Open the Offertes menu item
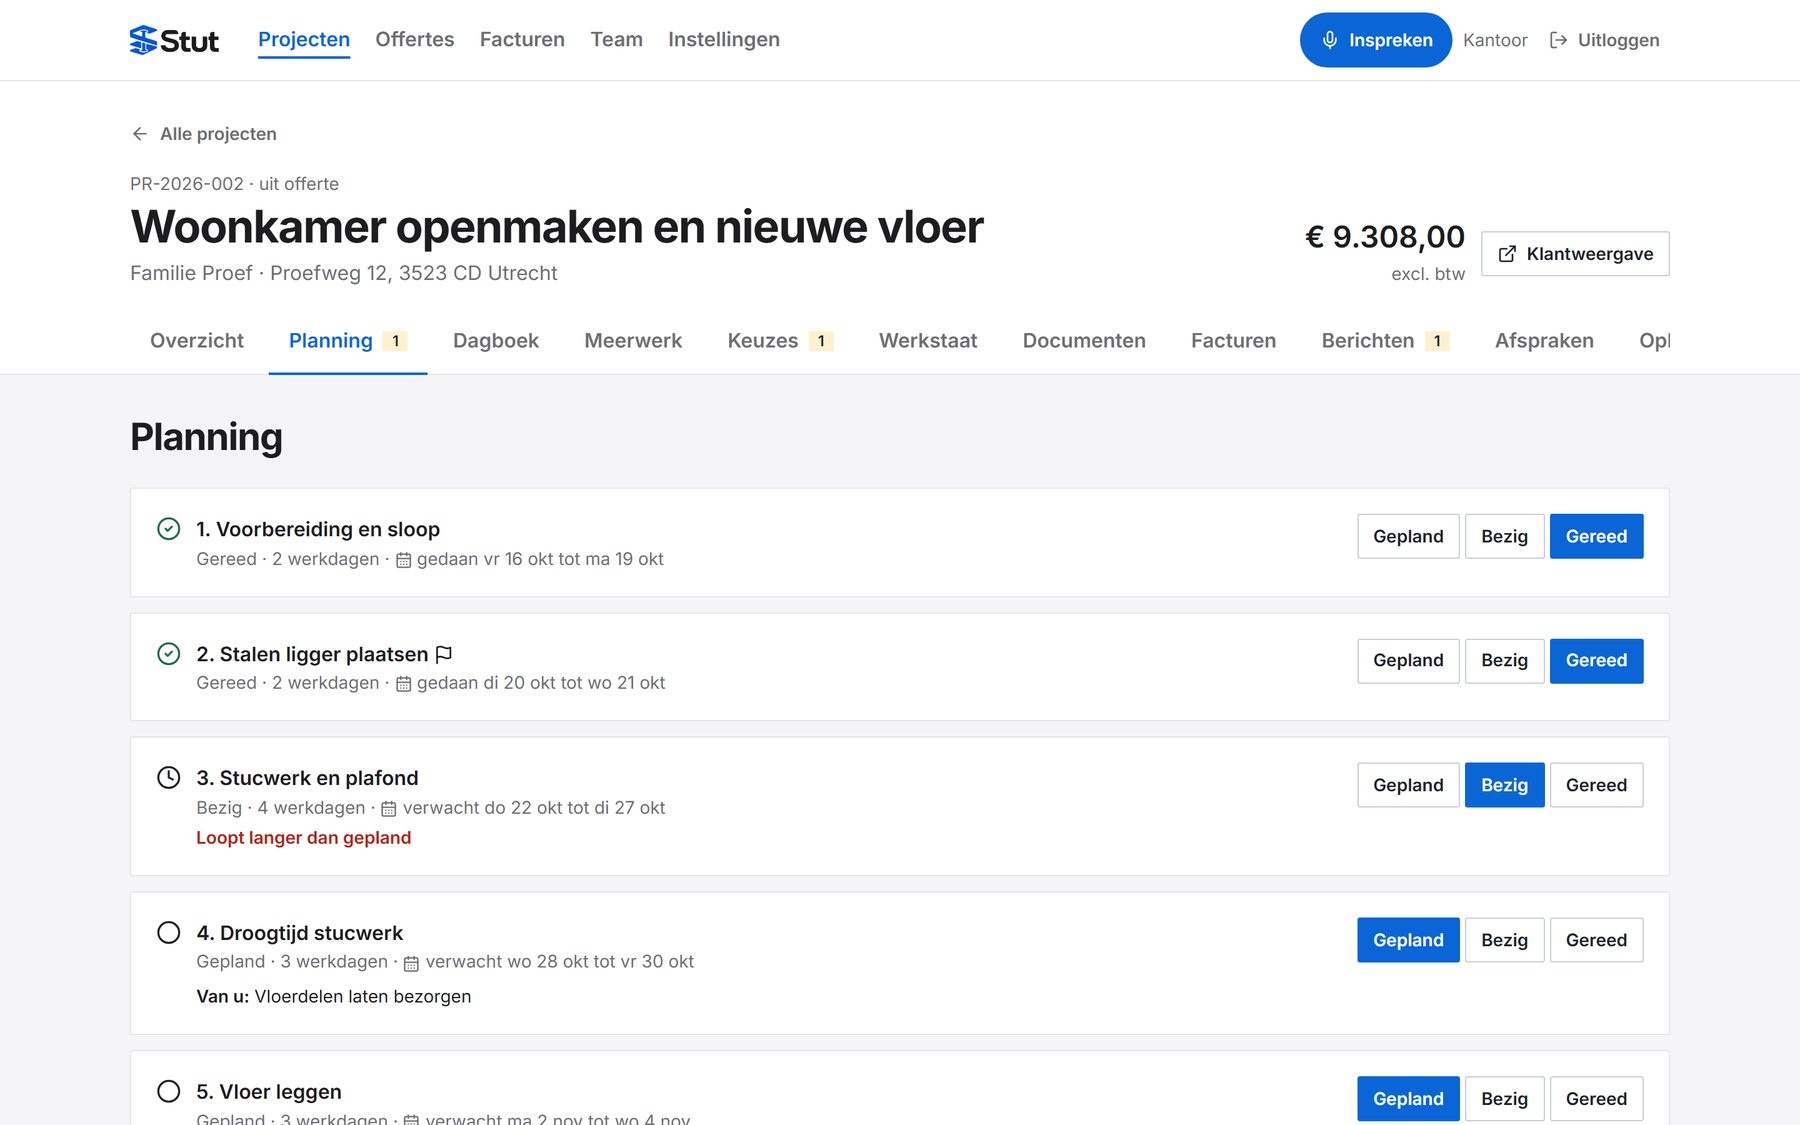The image size is (1800, 1125). [x=415, y=40]
